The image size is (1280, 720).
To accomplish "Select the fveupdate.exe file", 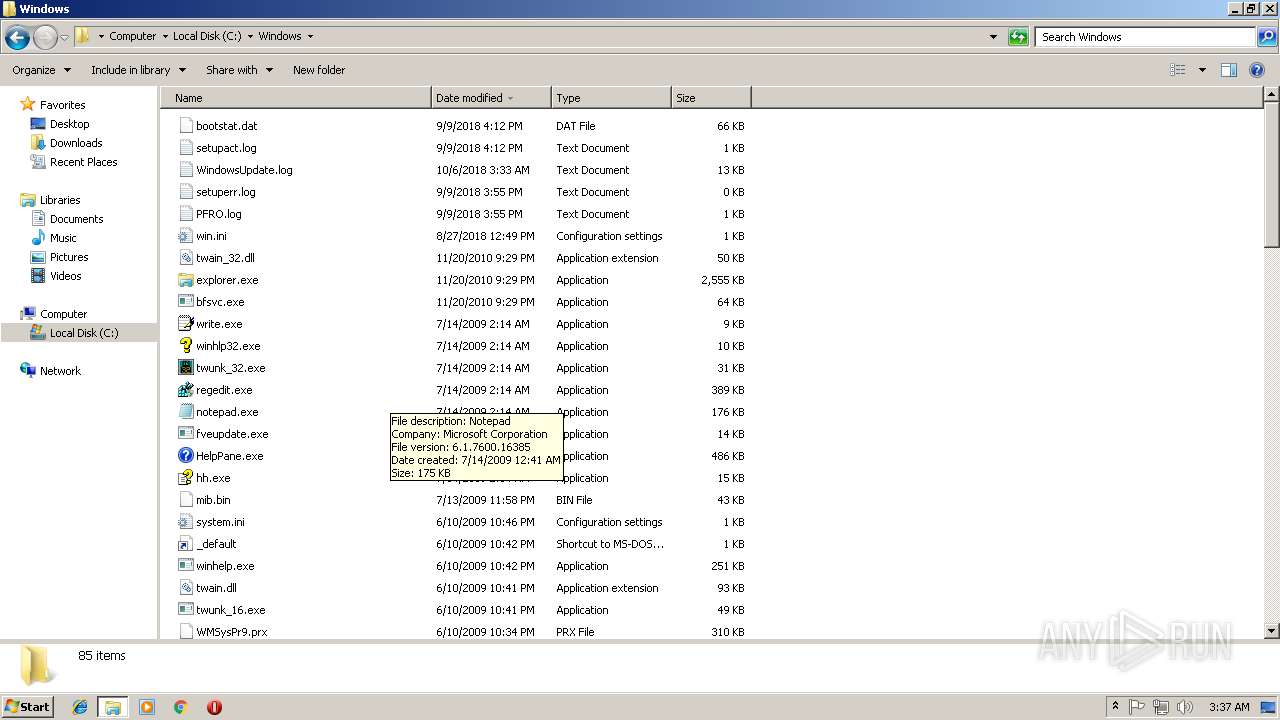I will 232,434.
